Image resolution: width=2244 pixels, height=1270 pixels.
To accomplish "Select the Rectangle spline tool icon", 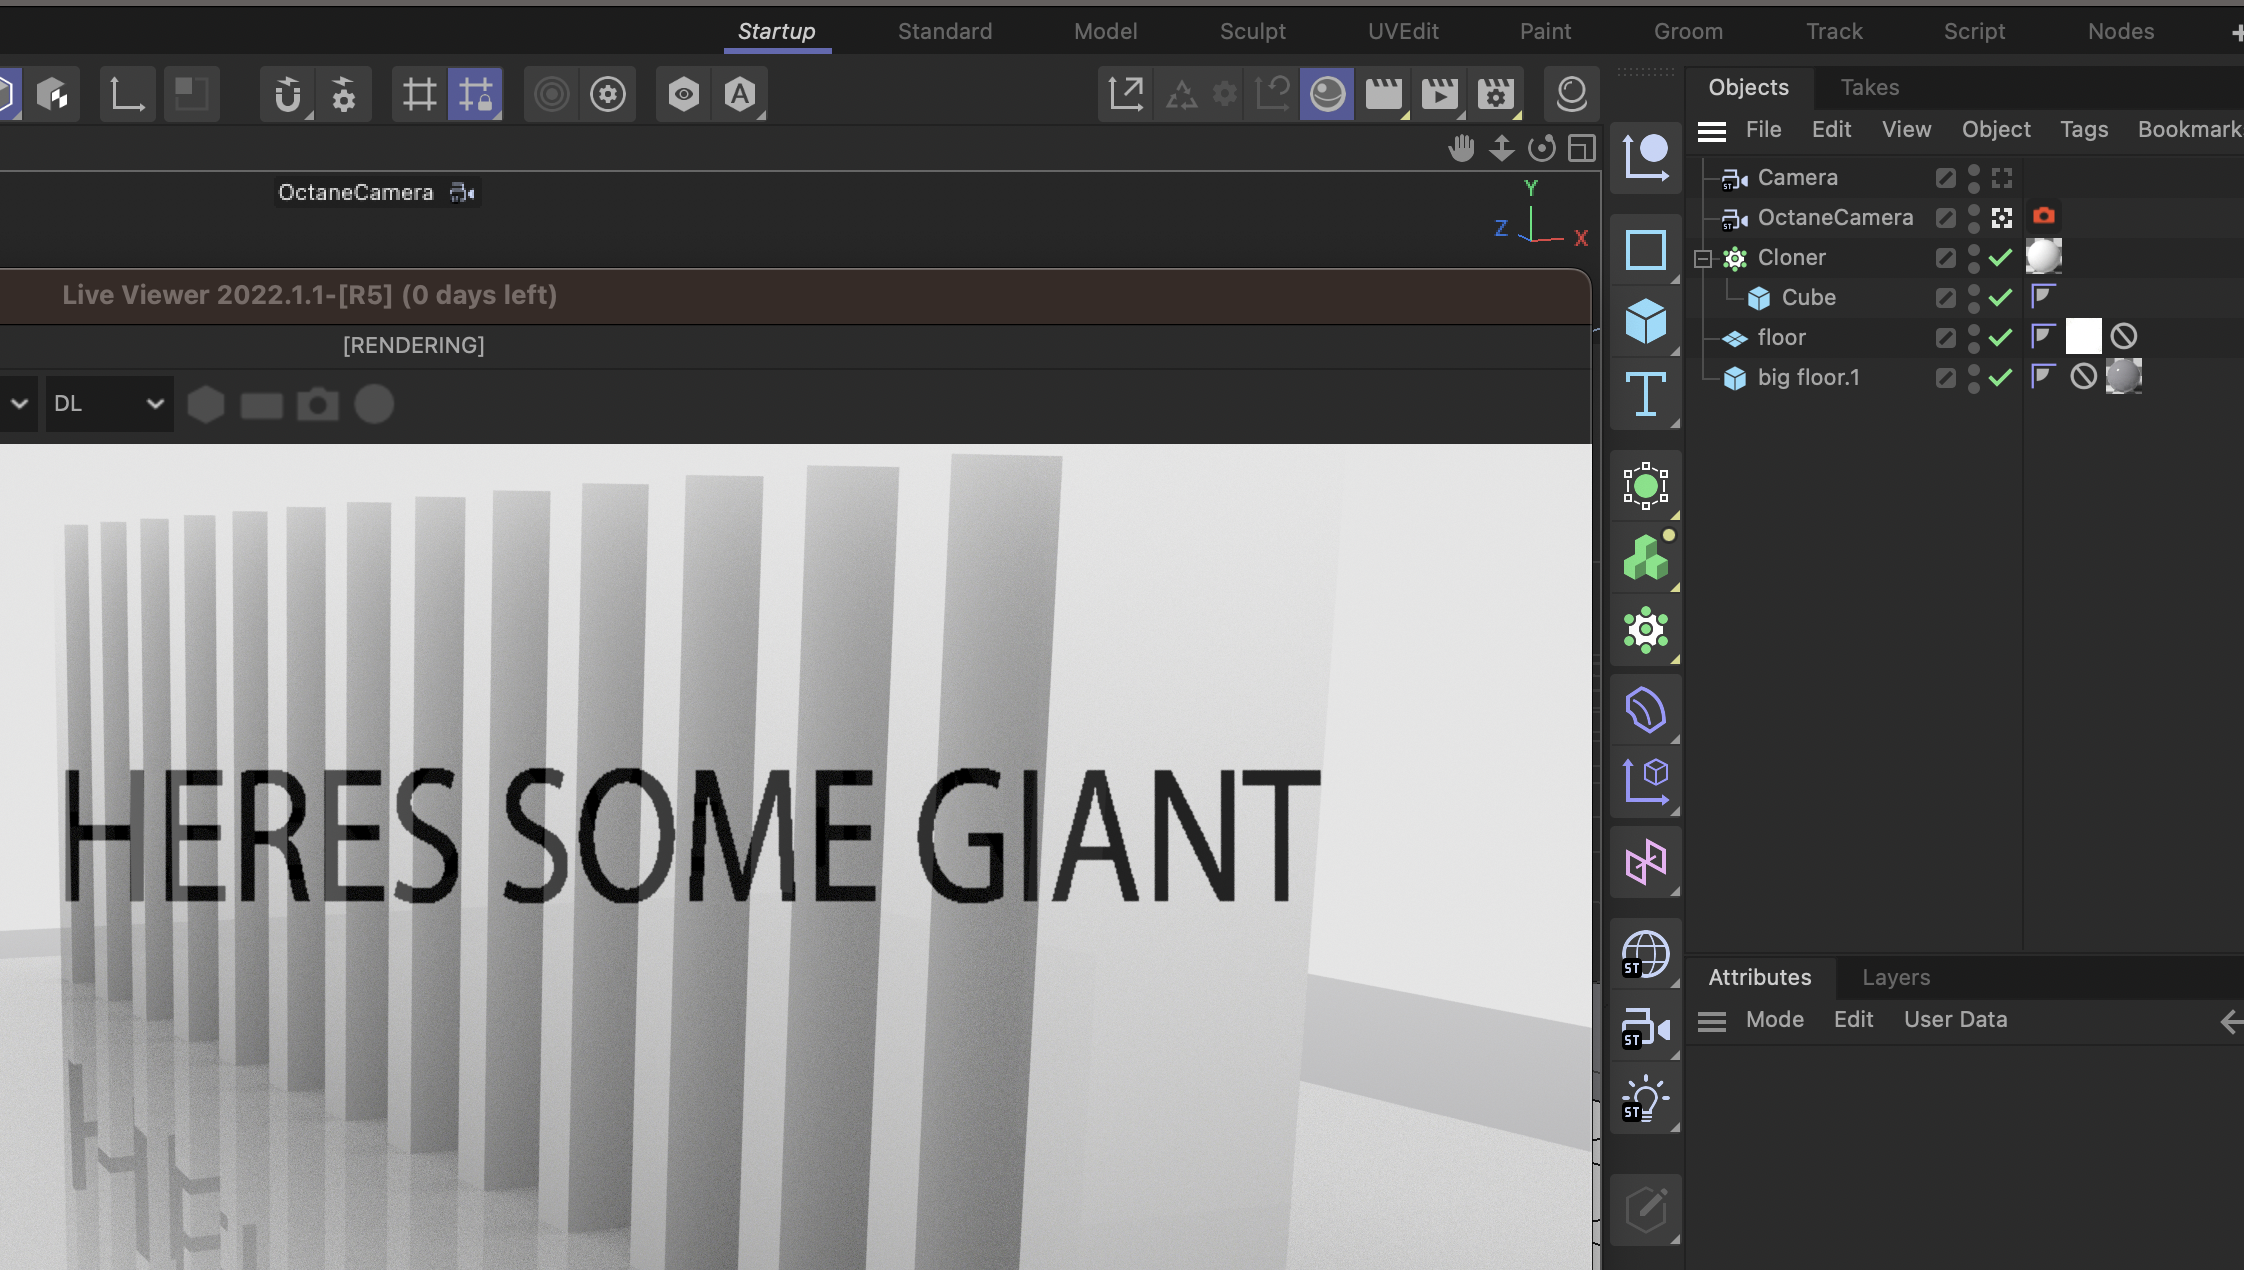I will point(1645,250).
